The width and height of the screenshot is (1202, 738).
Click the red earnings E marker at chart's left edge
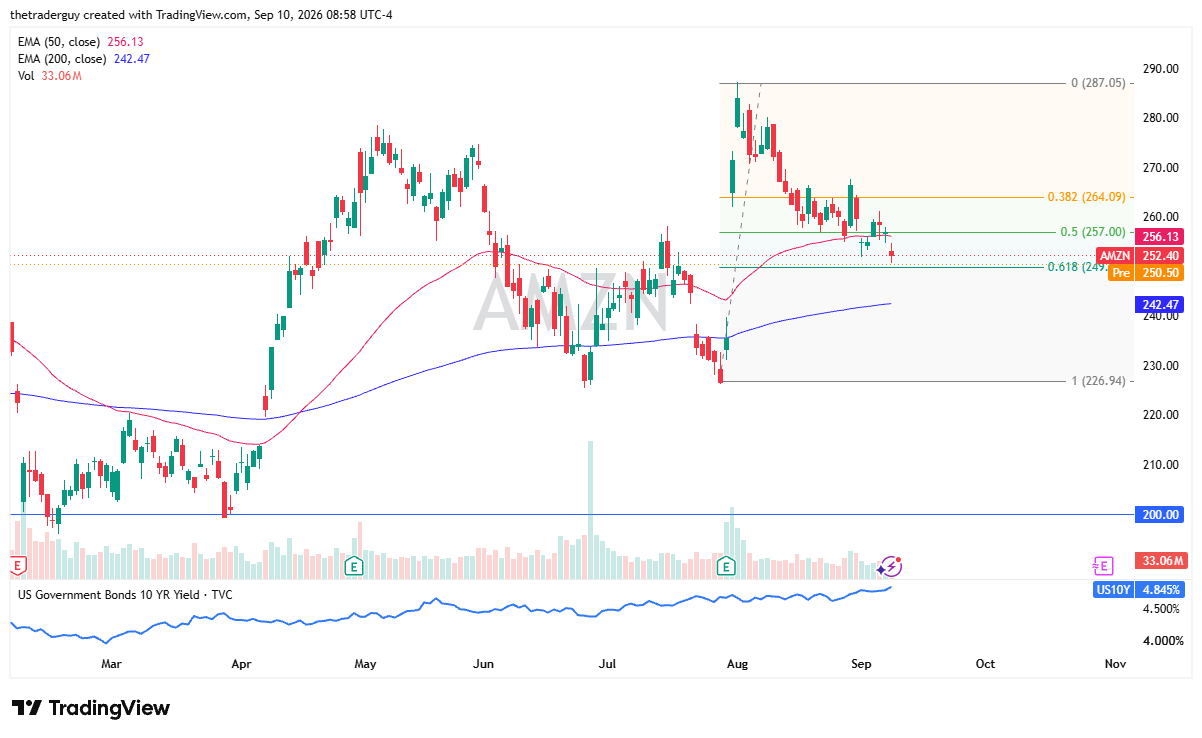16,567
